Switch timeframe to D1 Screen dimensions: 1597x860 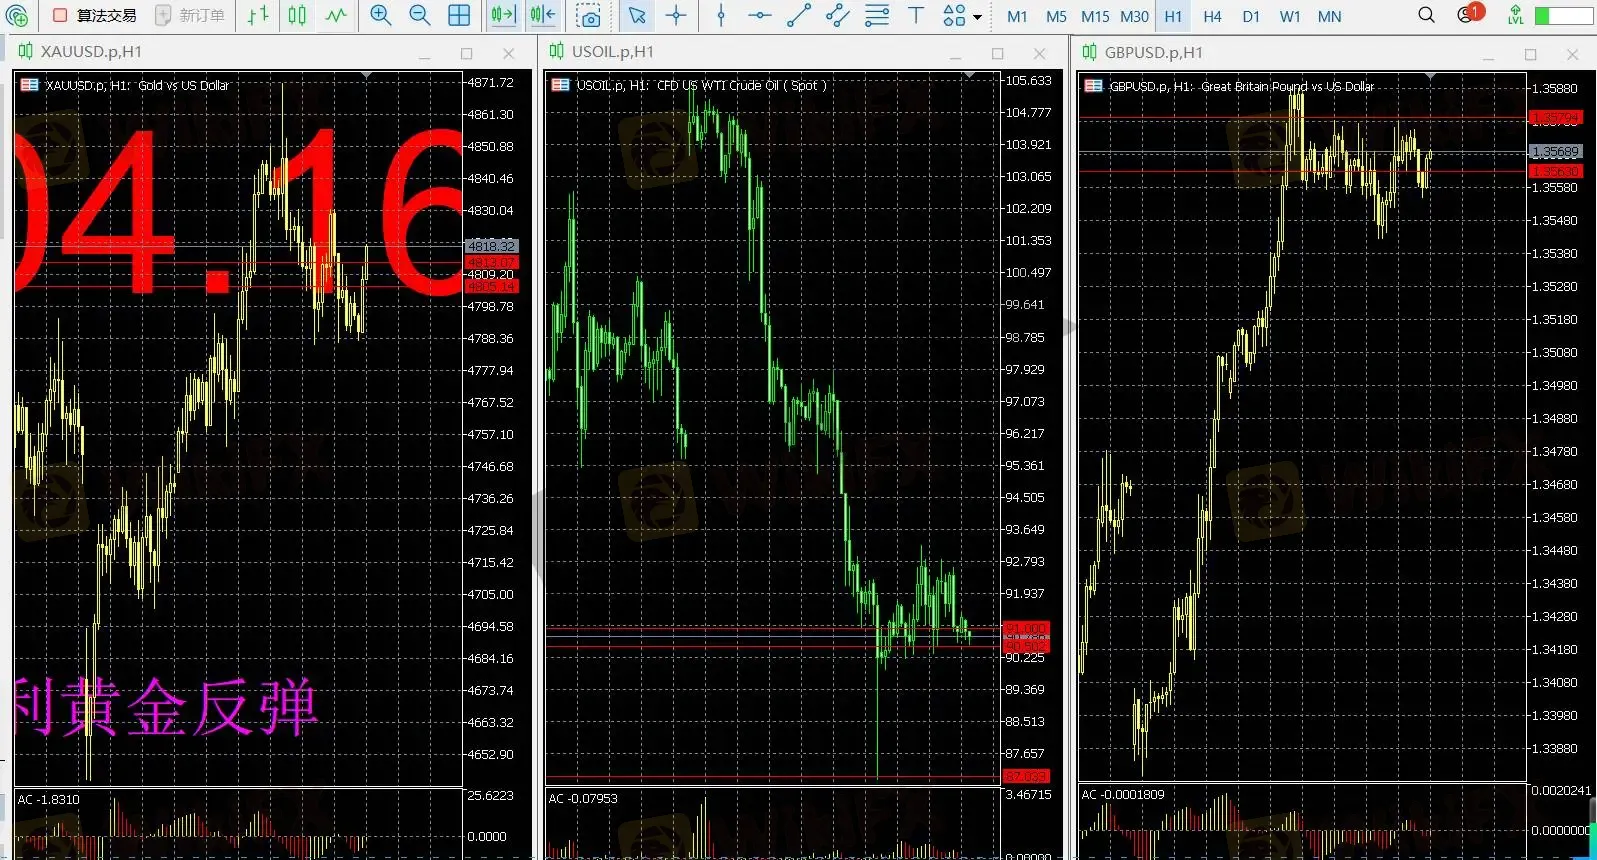tap(1251, 16)
